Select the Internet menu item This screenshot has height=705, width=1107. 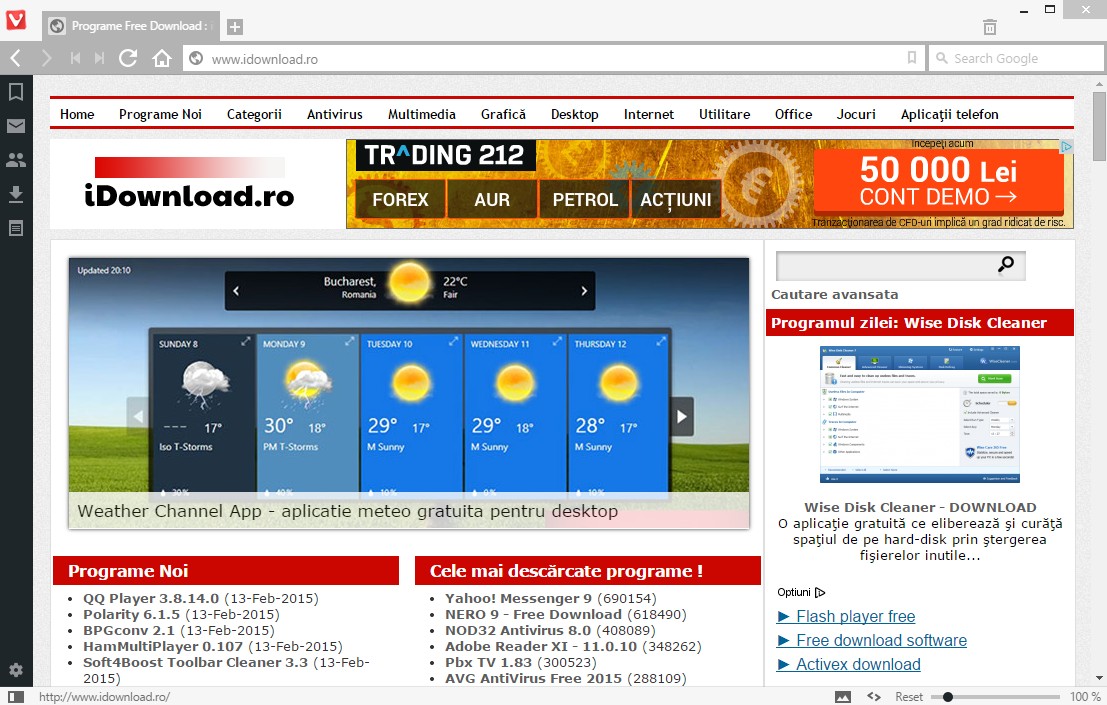tap(649, 114)
